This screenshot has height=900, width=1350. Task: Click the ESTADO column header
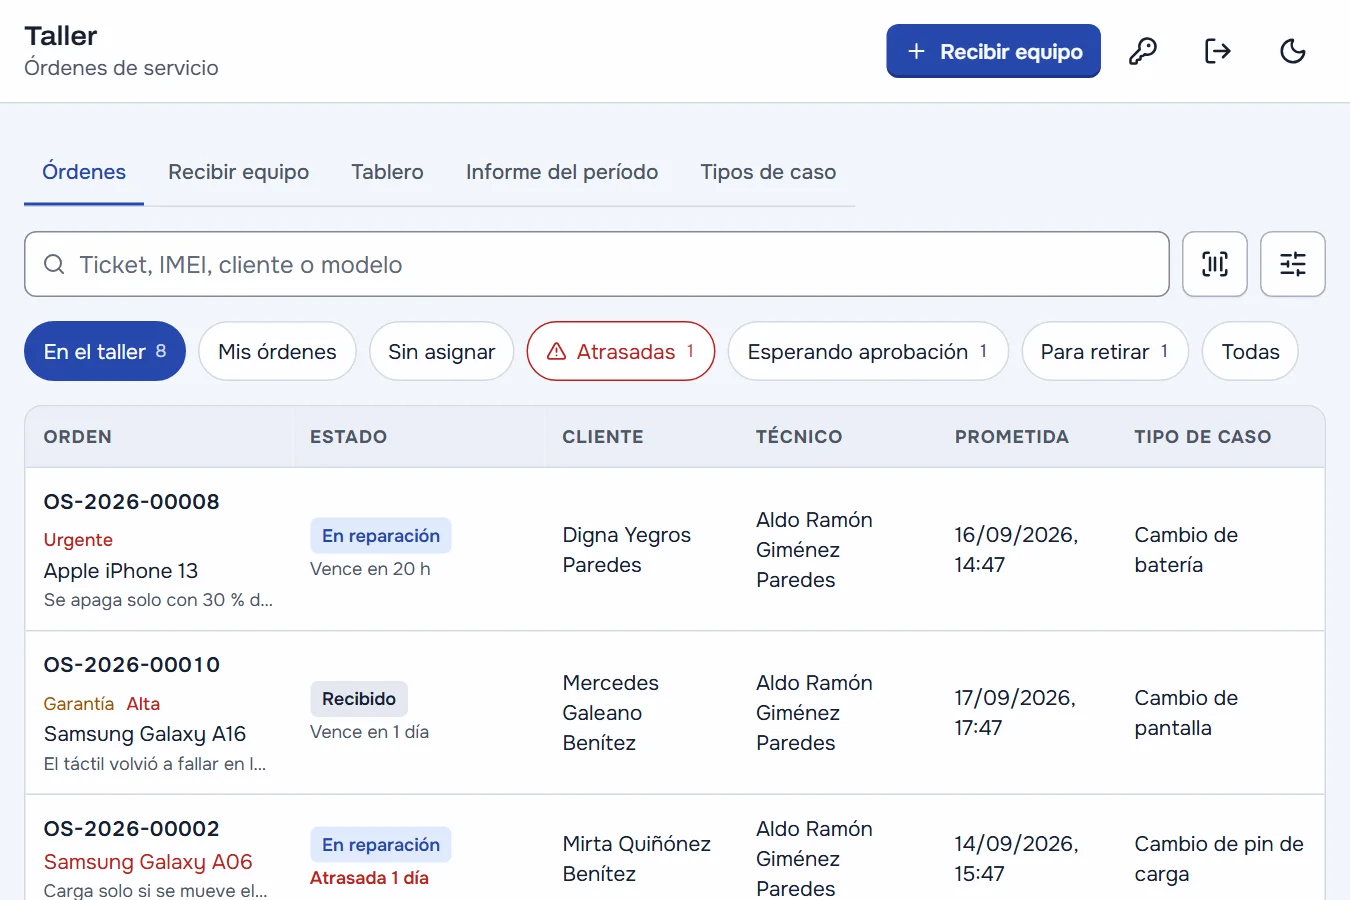(x=348, y=437)
